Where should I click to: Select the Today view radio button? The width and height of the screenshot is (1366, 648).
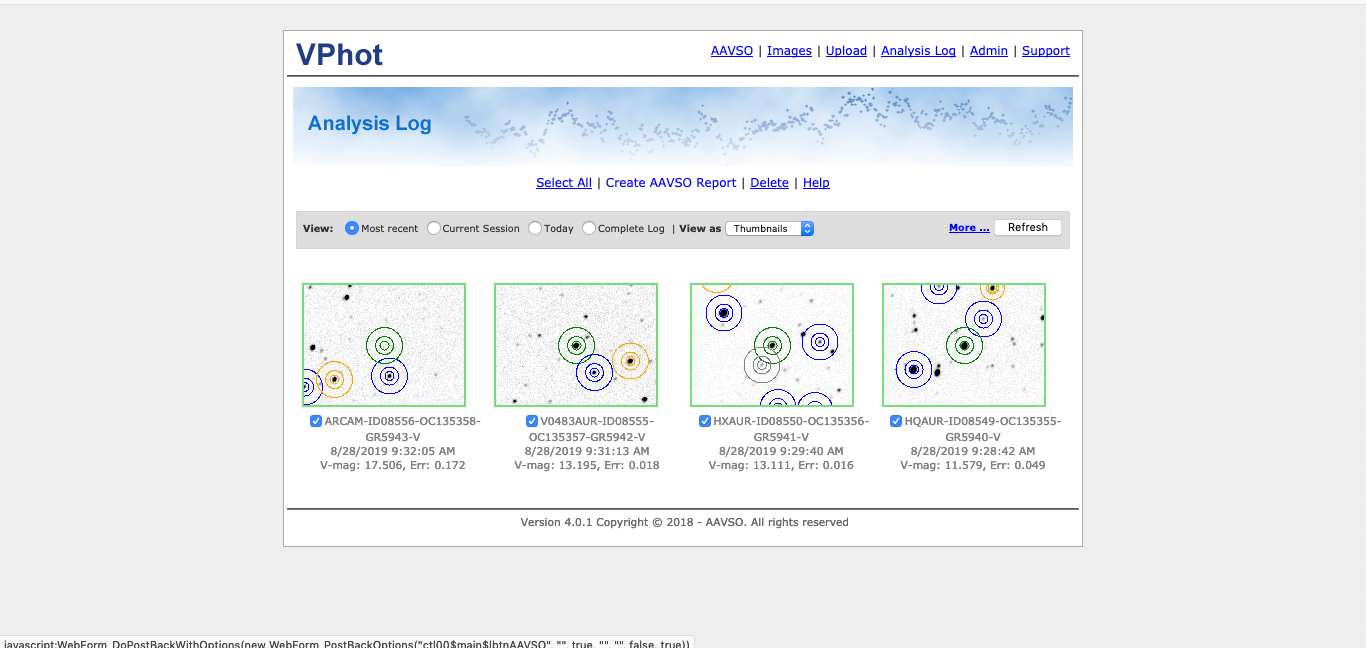pyautogui.click(x=536, y=228)
